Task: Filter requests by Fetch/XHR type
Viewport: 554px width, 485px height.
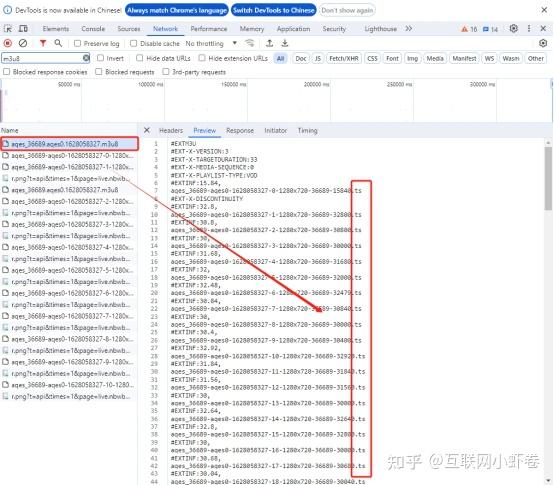Action: click(343, 58)
